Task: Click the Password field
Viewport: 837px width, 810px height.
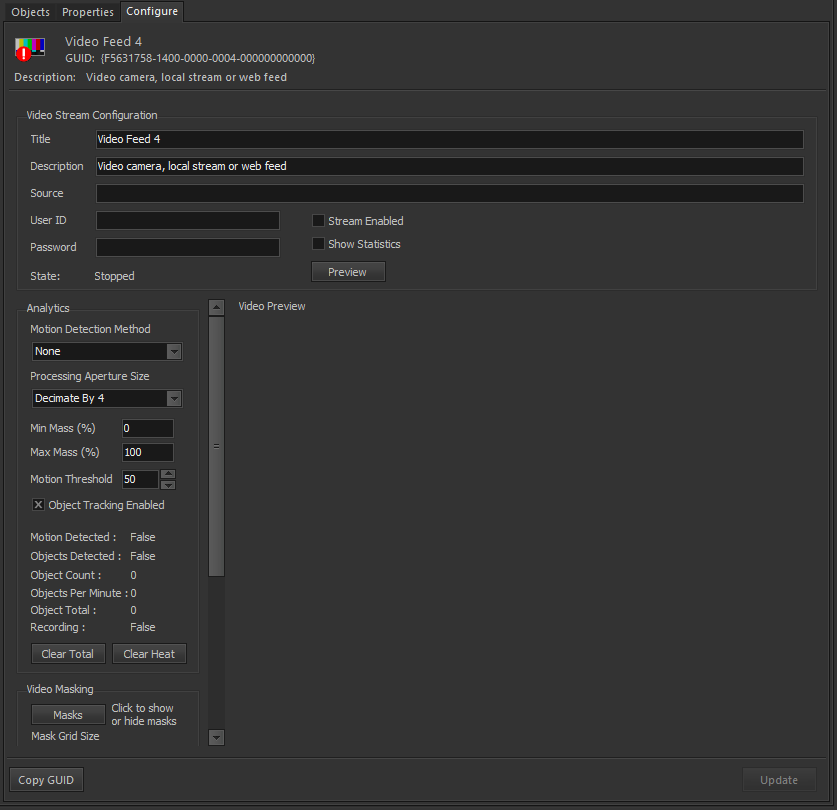Action: tap(187, 247)
